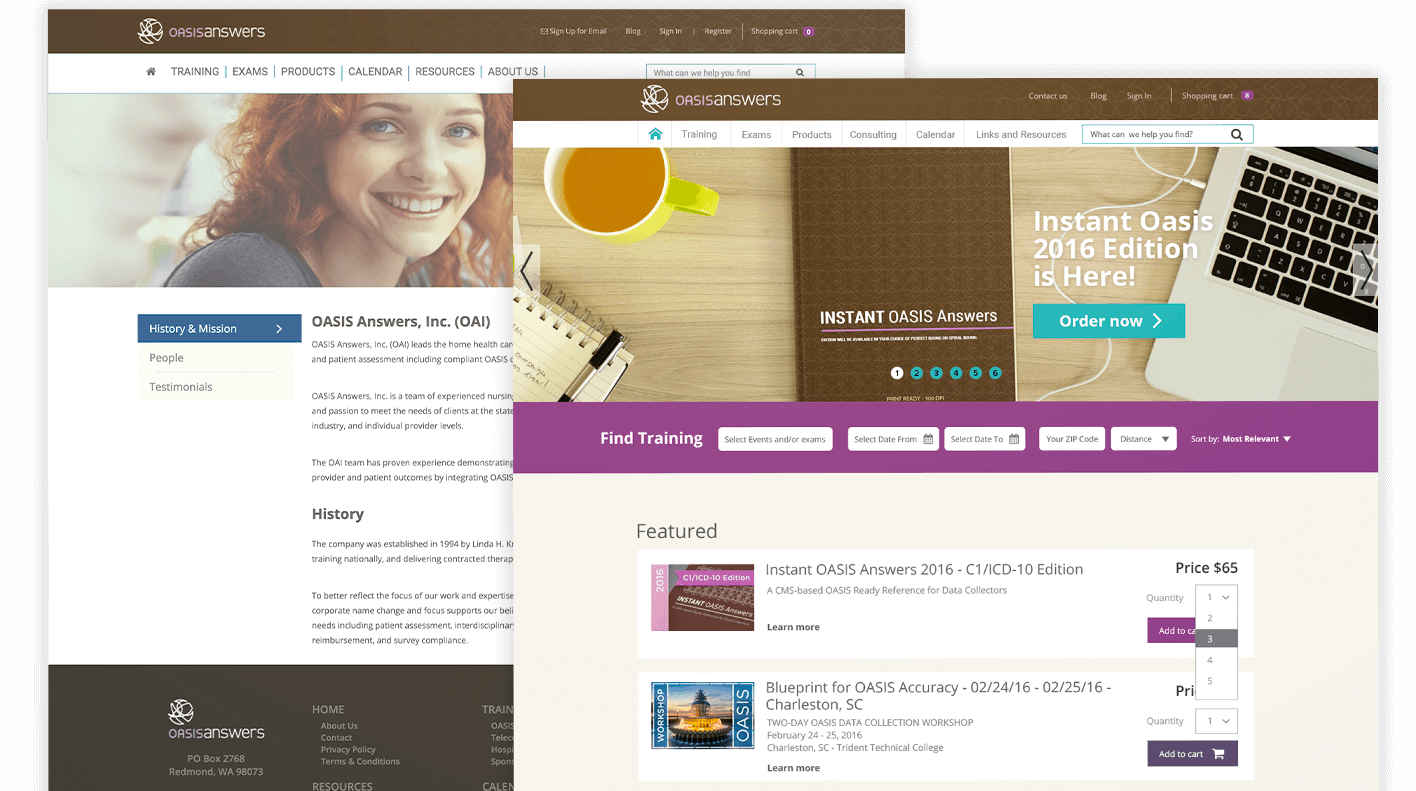This screenshot has width=1416, height=791.
Task: Open the ABOUT US menu in the back window
Action: point(513,72)
